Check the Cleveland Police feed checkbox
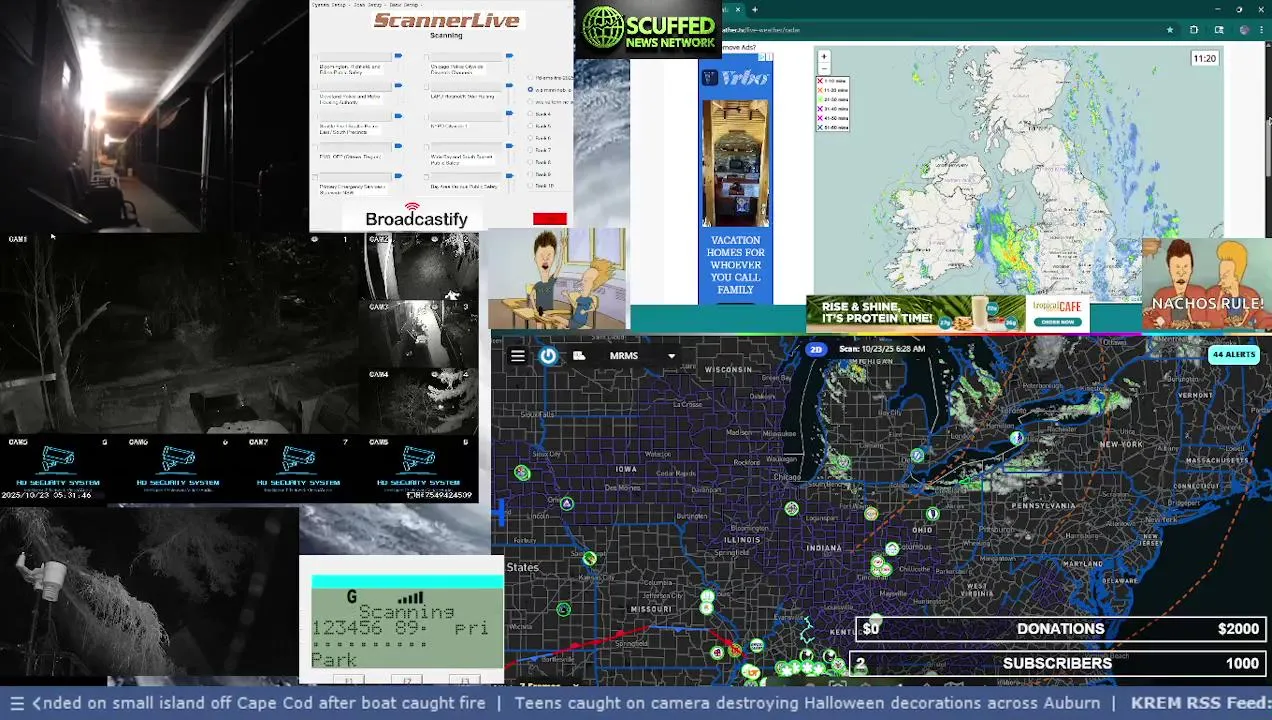Viewport: 1272px width, 720px height. point(315,86)
